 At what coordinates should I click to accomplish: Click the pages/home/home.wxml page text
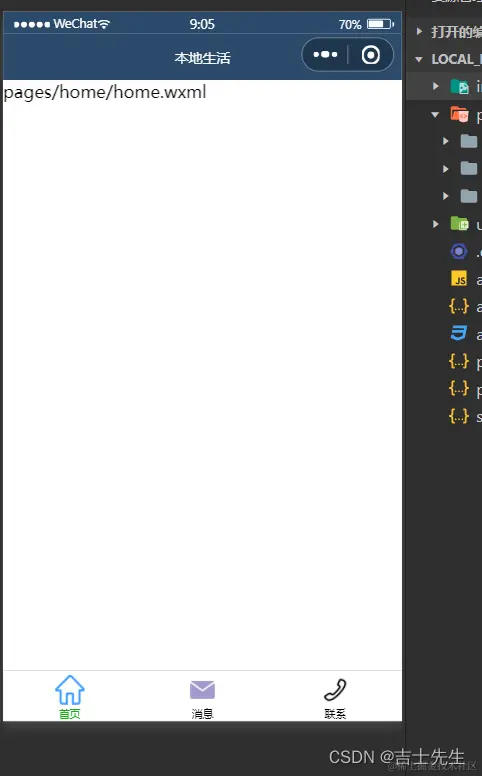[105, 92]
